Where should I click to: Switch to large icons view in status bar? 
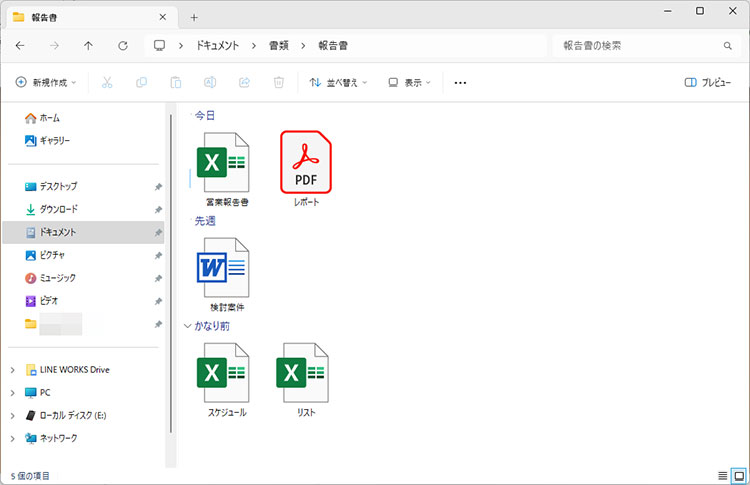pos(738,475)
